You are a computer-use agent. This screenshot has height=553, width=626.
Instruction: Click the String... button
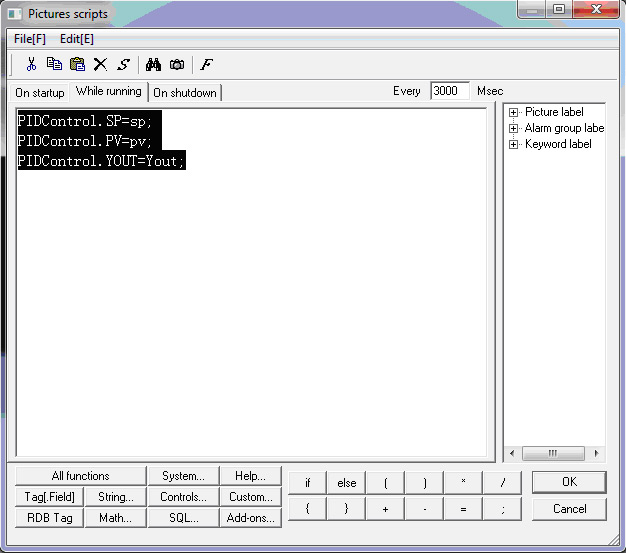point(116,497)
